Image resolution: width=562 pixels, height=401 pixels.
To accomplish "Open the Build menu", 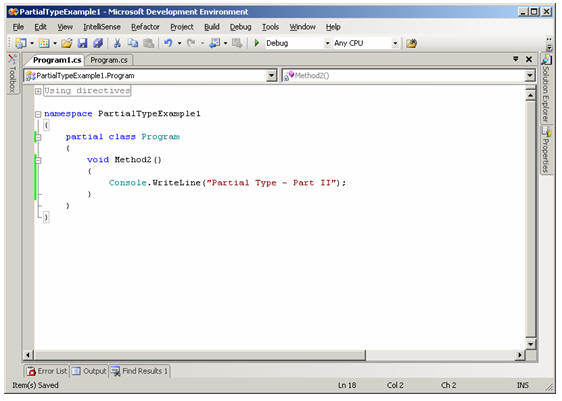I will (x=212, y=27).
